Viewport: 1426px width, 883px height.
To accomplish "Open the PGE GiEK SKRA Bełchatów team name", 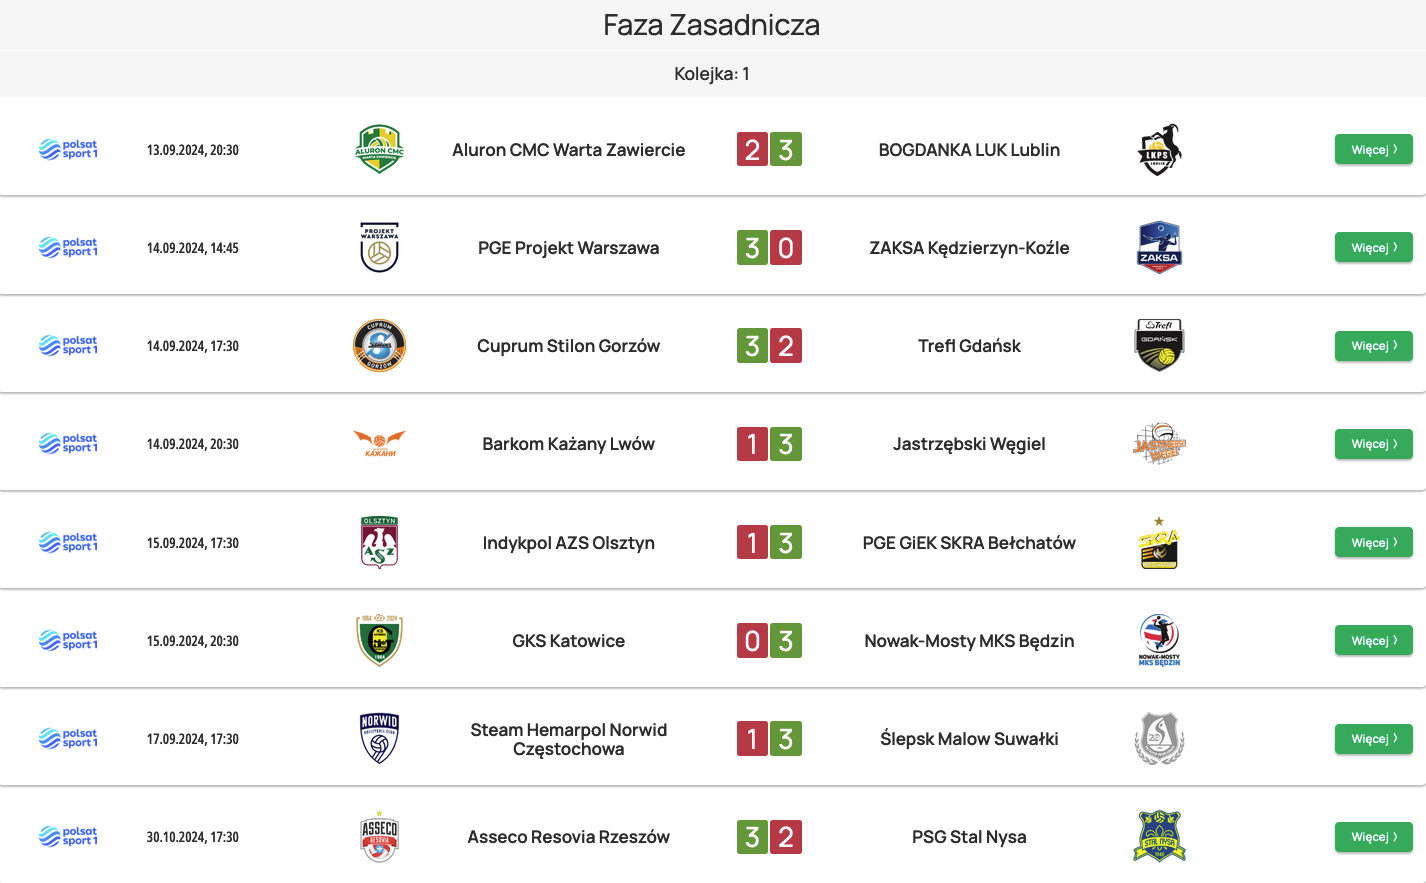I will pyautogui.click(x=969, y=543).
